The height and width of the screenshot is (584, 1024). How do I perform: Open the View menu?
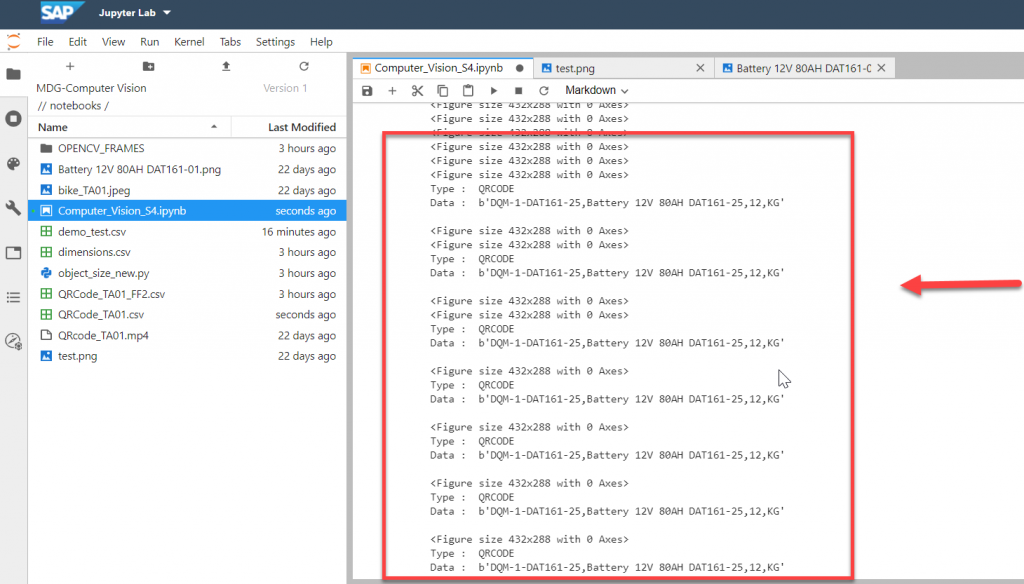pyautogui.click(x=113, y=42)
